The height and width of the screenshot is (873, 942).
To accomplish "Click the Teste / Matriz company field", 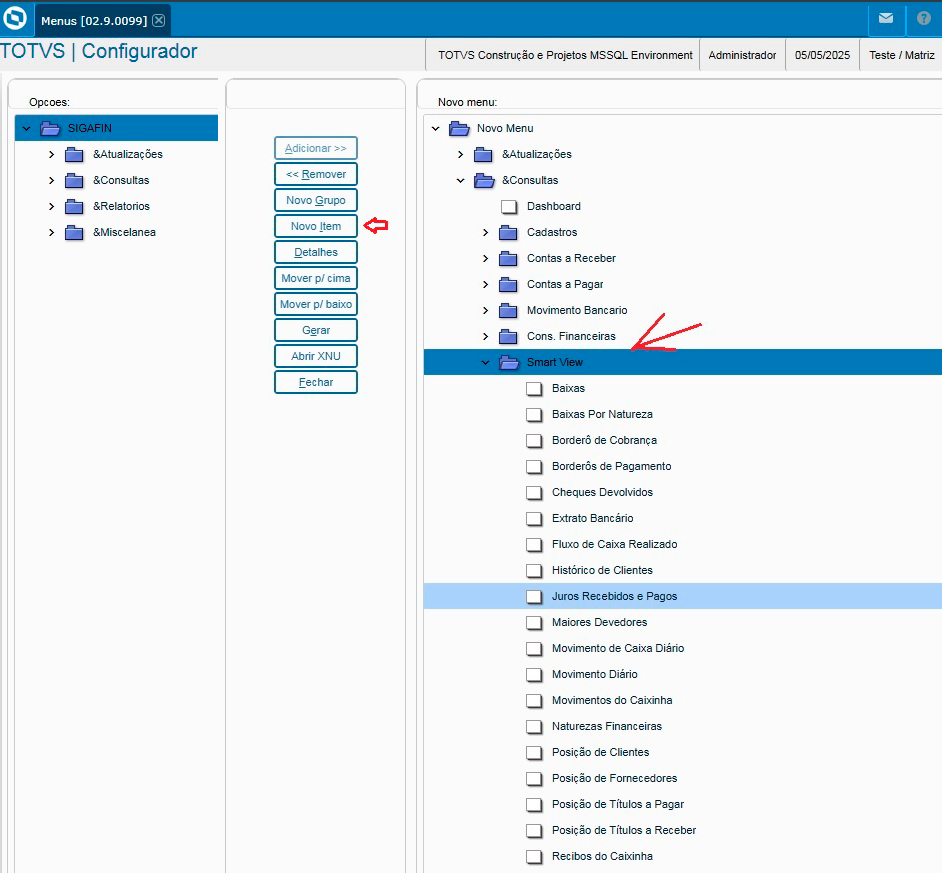I will pos(901,55).
